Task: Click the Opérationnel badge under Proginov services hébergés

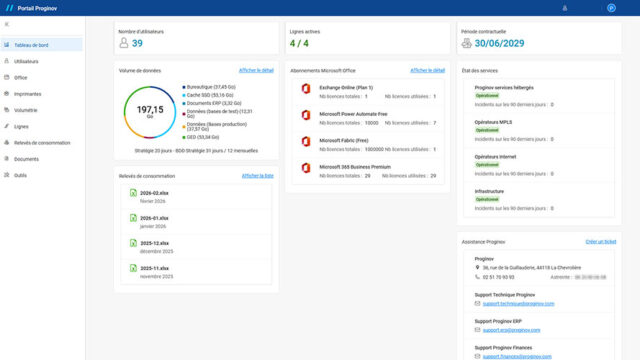Action: (x=487, y=96)
